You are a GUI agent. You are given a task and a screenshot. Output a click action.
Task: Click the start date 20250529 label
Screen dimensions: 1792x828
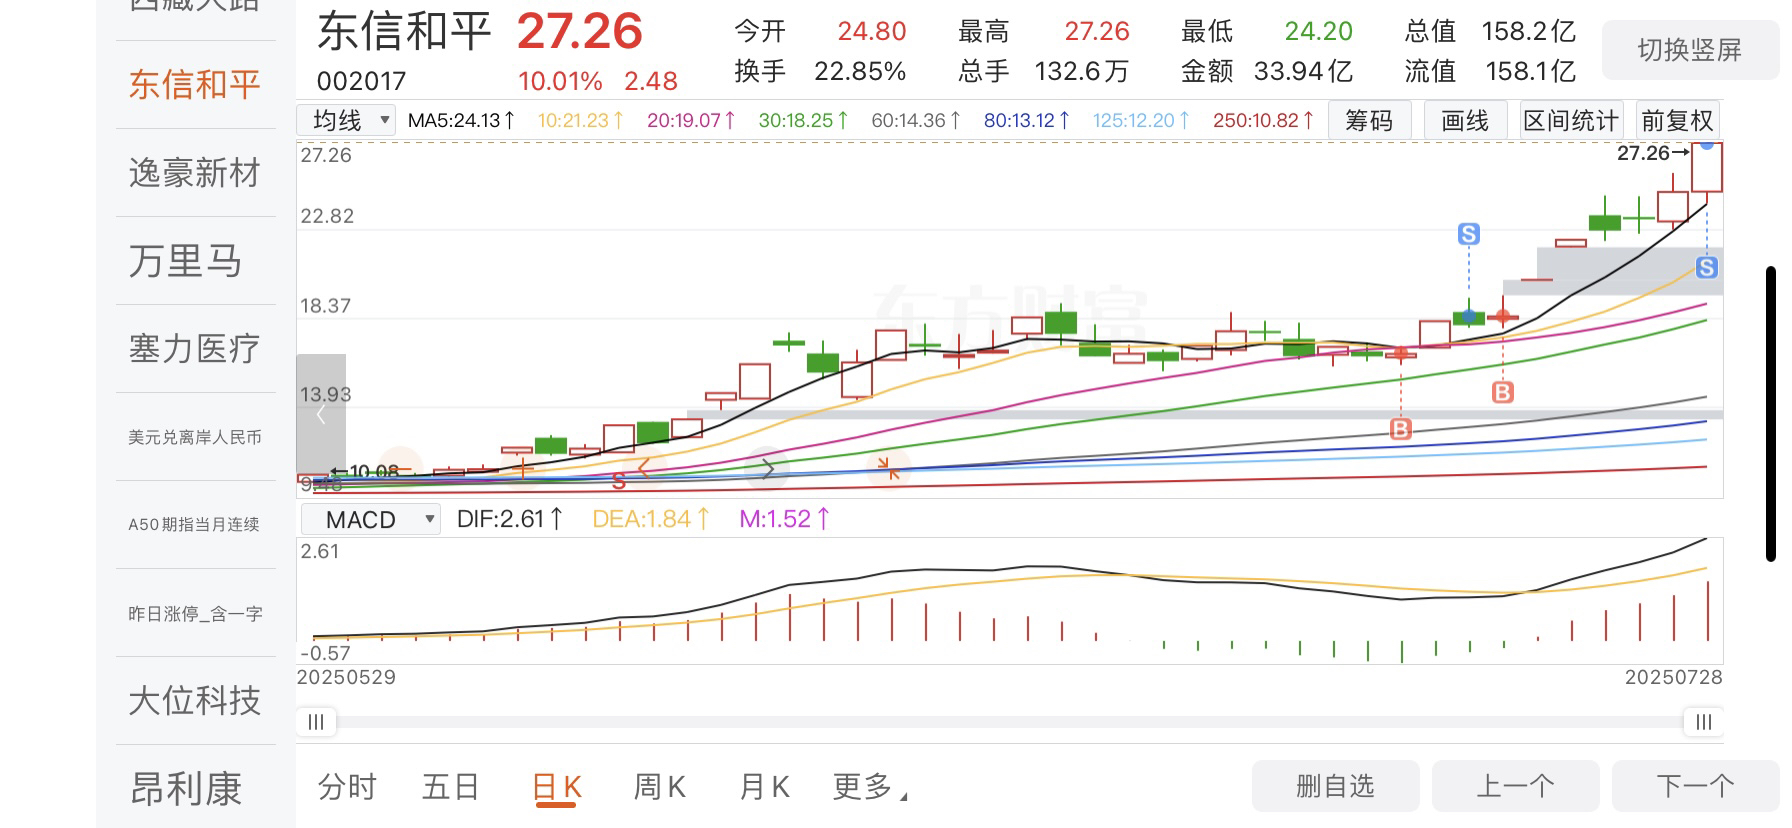click(346, 677)
